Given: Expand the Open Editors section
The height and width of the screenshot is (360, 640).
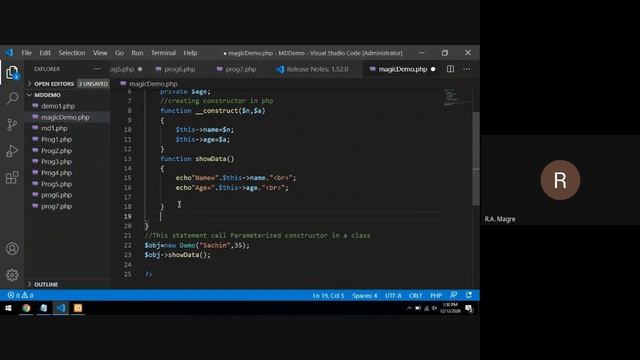Looking at the screenshot, I should click(54, 84).
